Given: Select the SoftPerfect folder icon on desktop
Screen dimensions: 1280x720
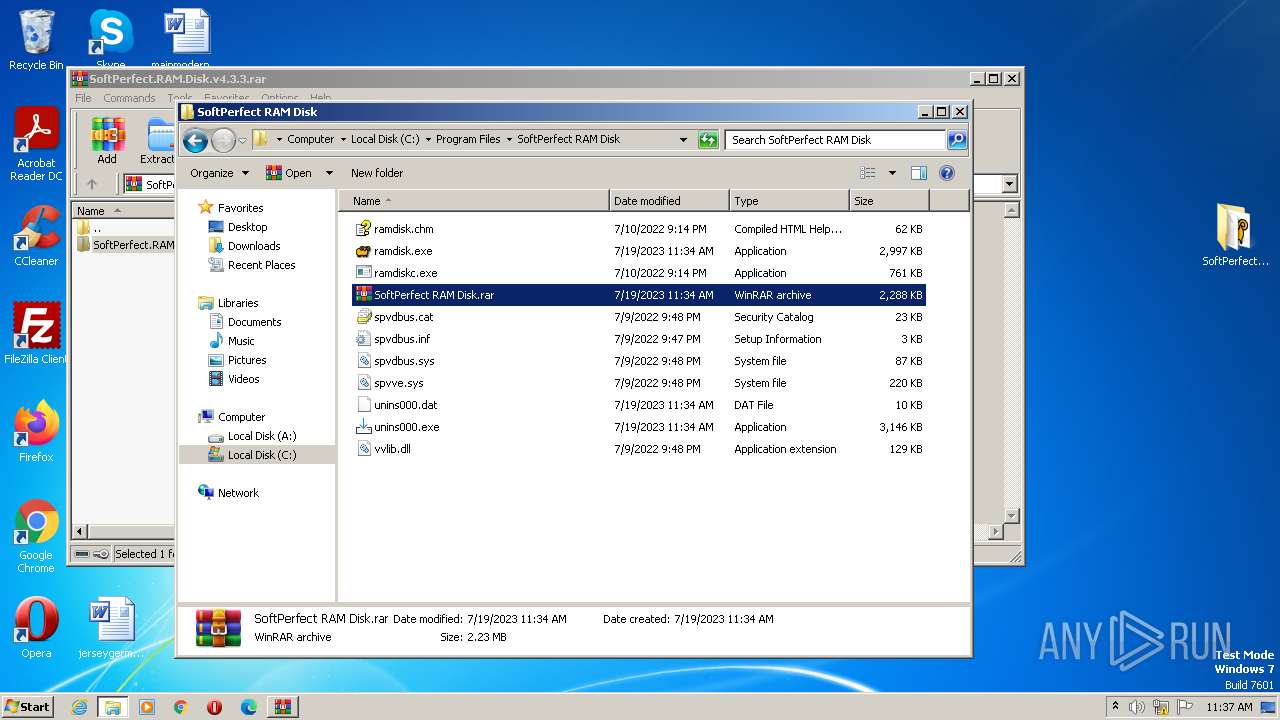Looking at the screenshot, I should click(x=1235, y=235).
